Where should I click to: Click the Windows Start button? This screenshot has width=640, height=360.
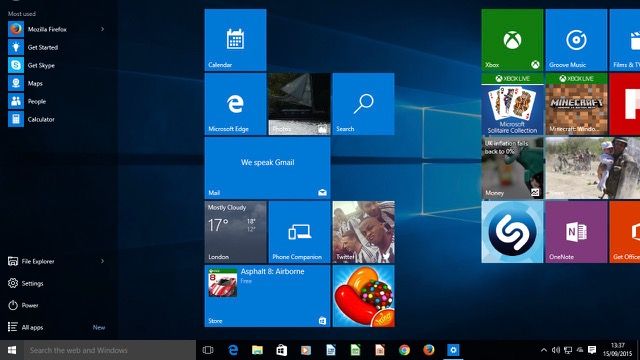coord(12,350)
